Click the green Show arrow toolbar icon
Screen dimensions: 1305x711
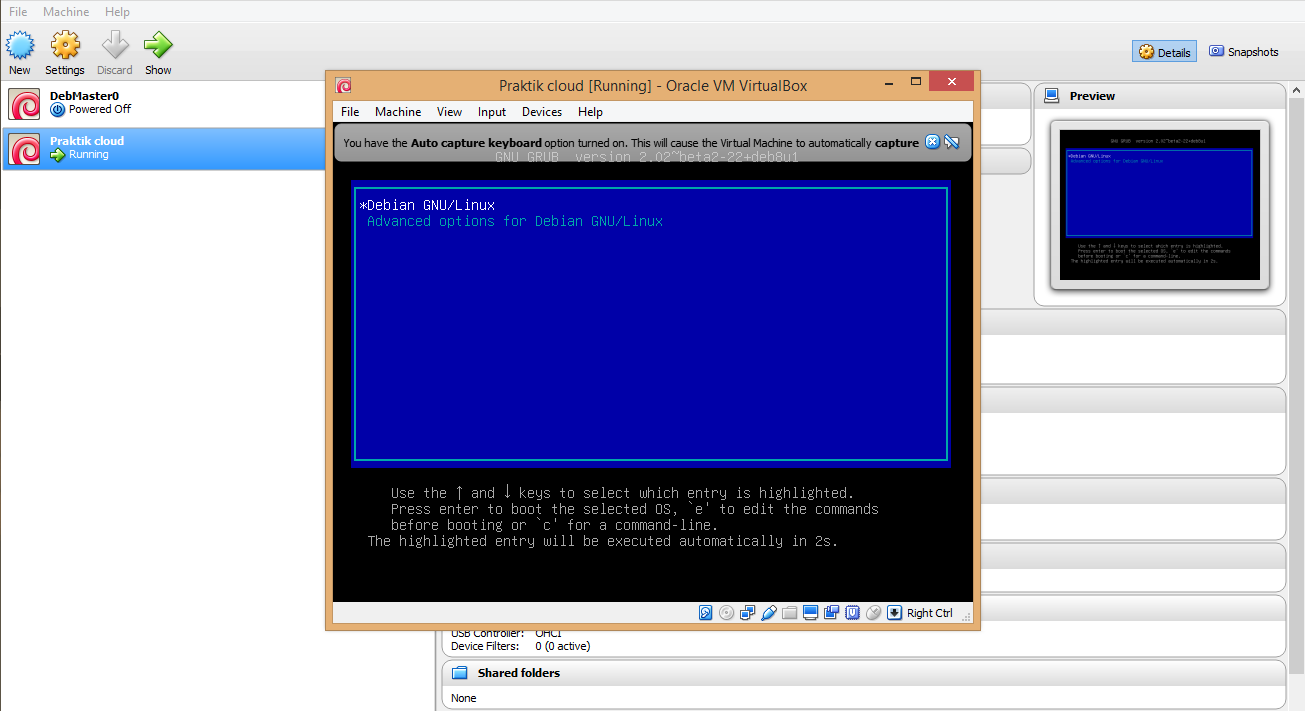(x=158, y=45)
